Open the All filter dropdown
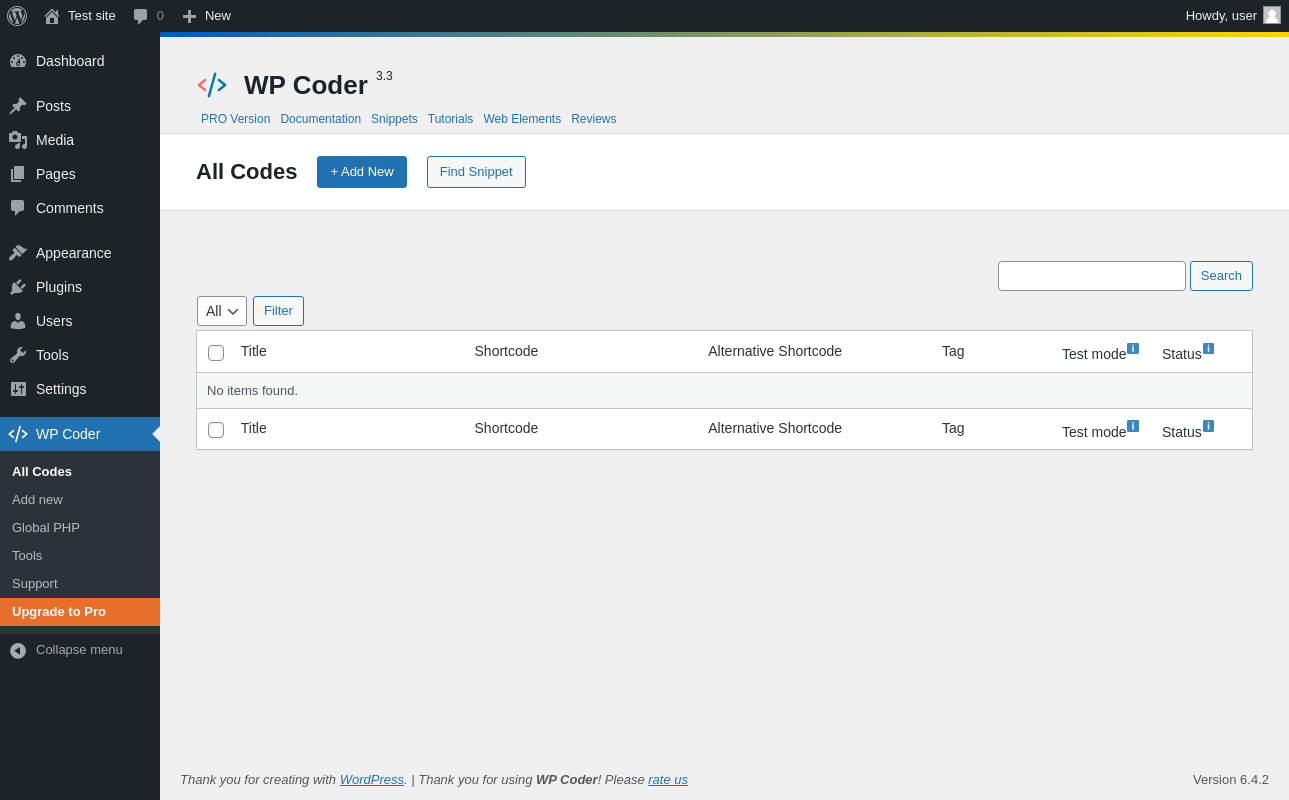This screenshot has height=800, width=1289. (x=222, y=311)
